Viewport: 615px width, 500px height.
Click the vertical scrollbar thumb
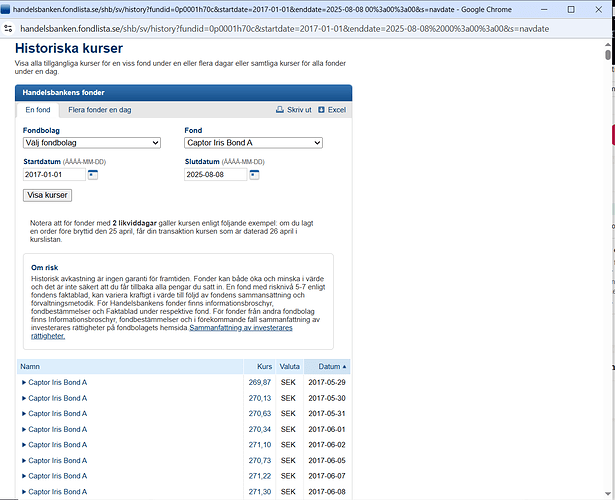click(608, 55)
